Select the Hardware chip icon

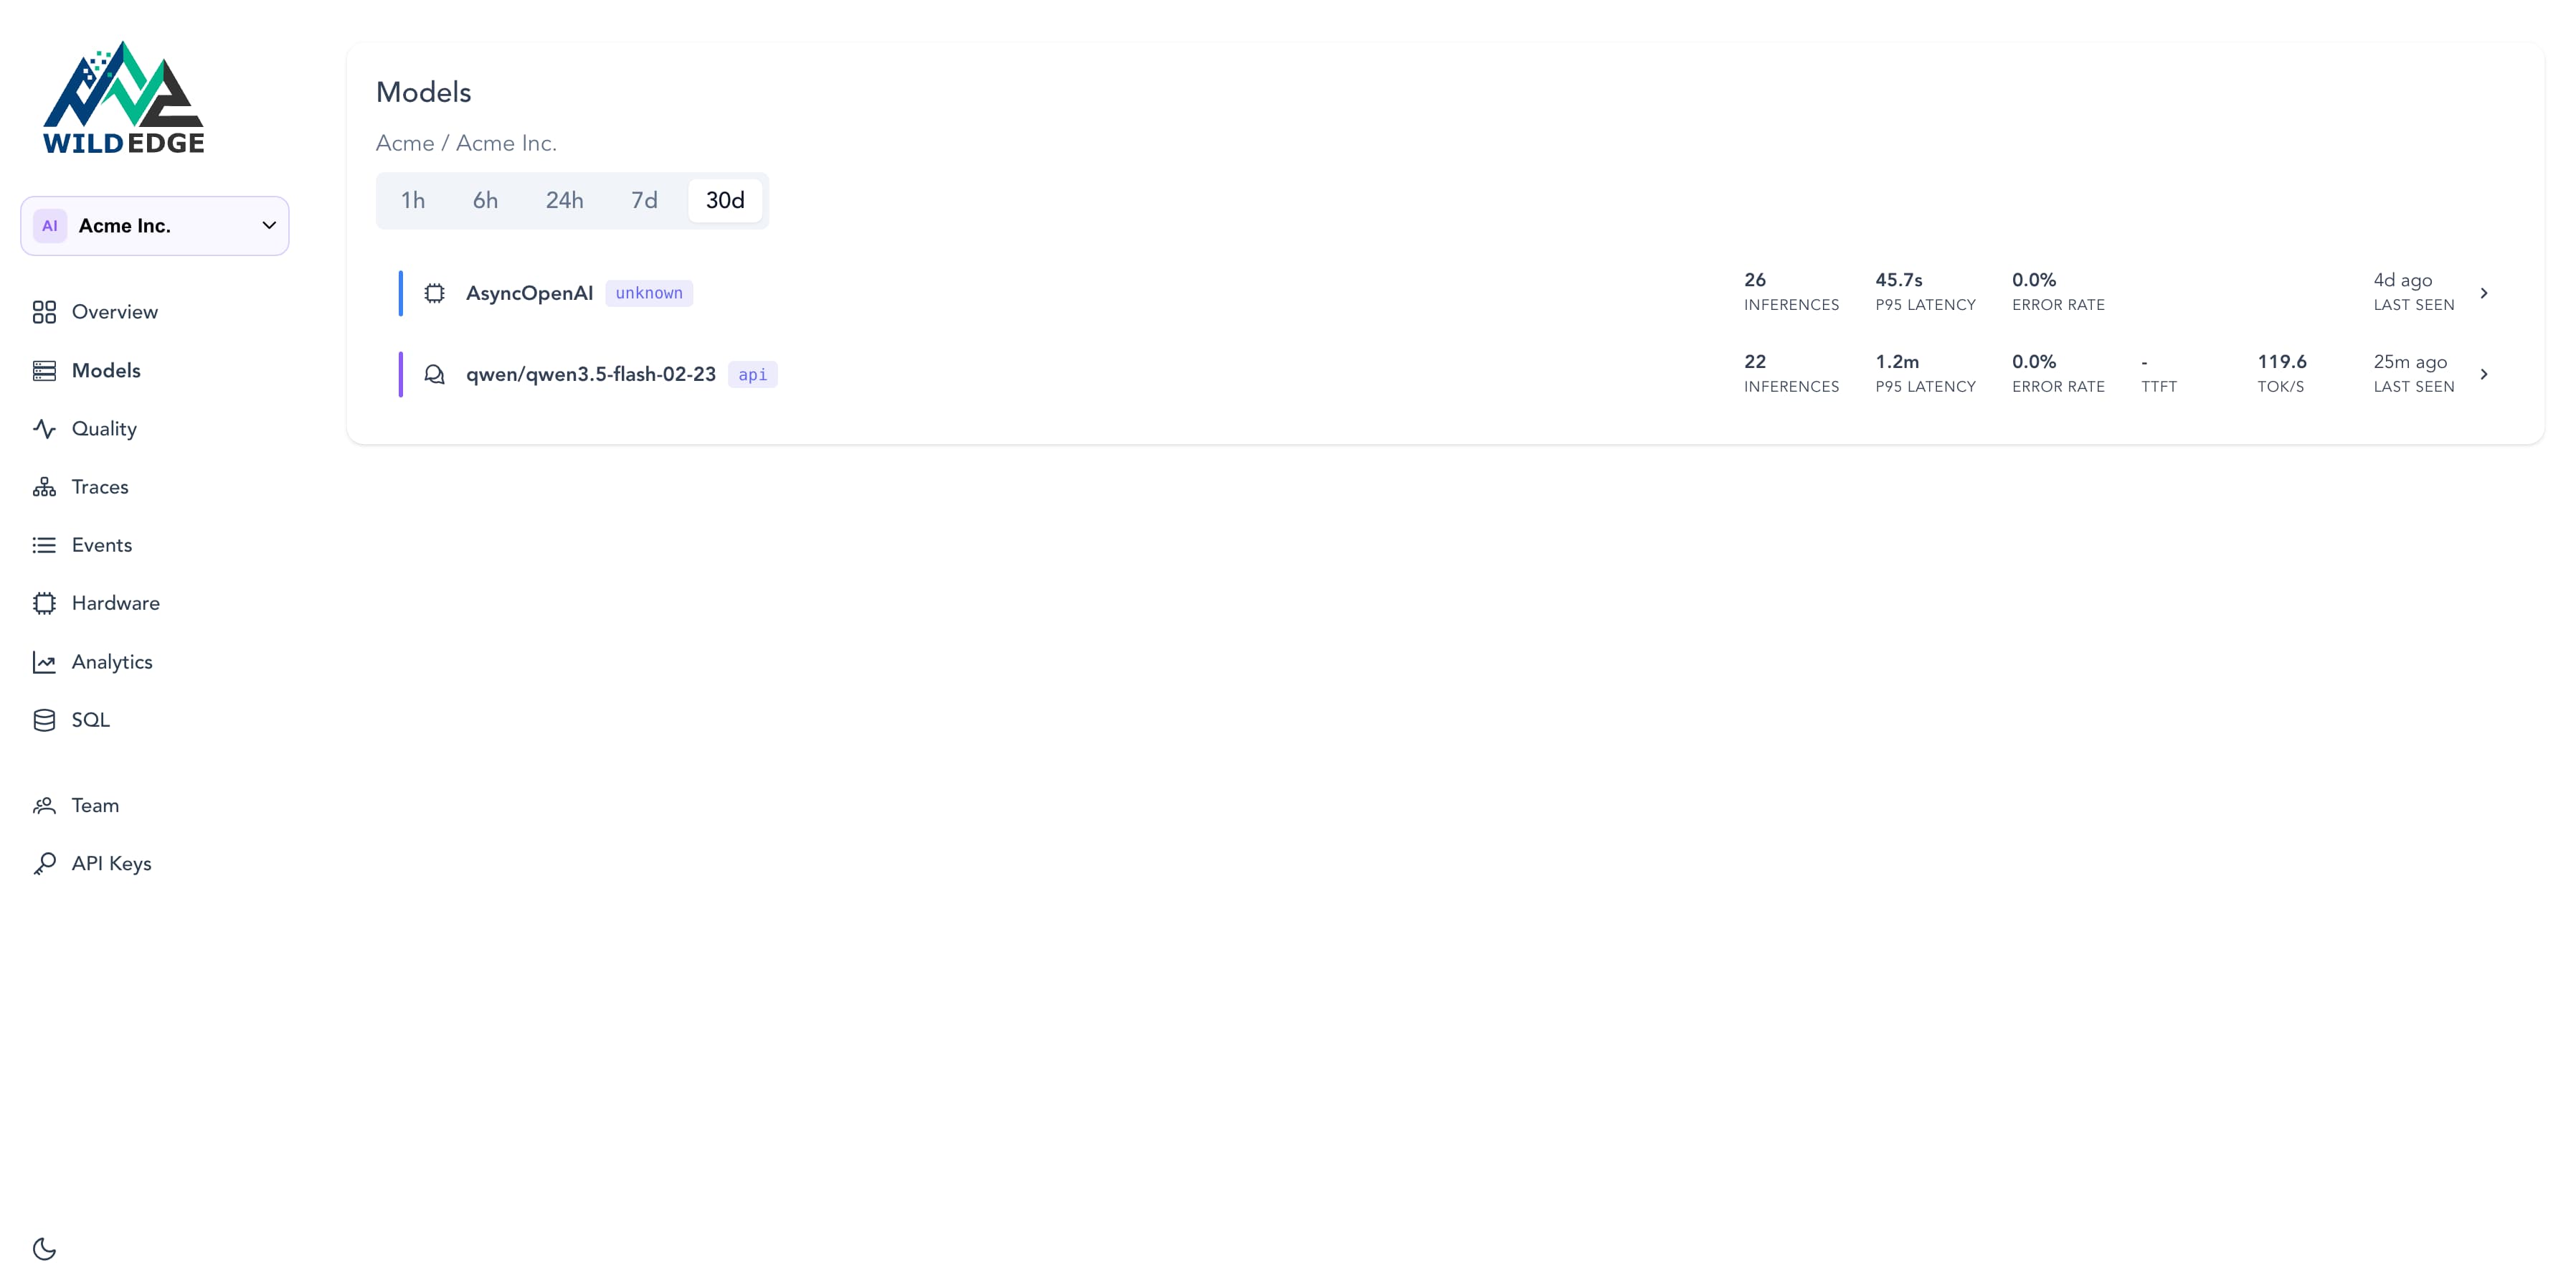click(x=44, y=603)
